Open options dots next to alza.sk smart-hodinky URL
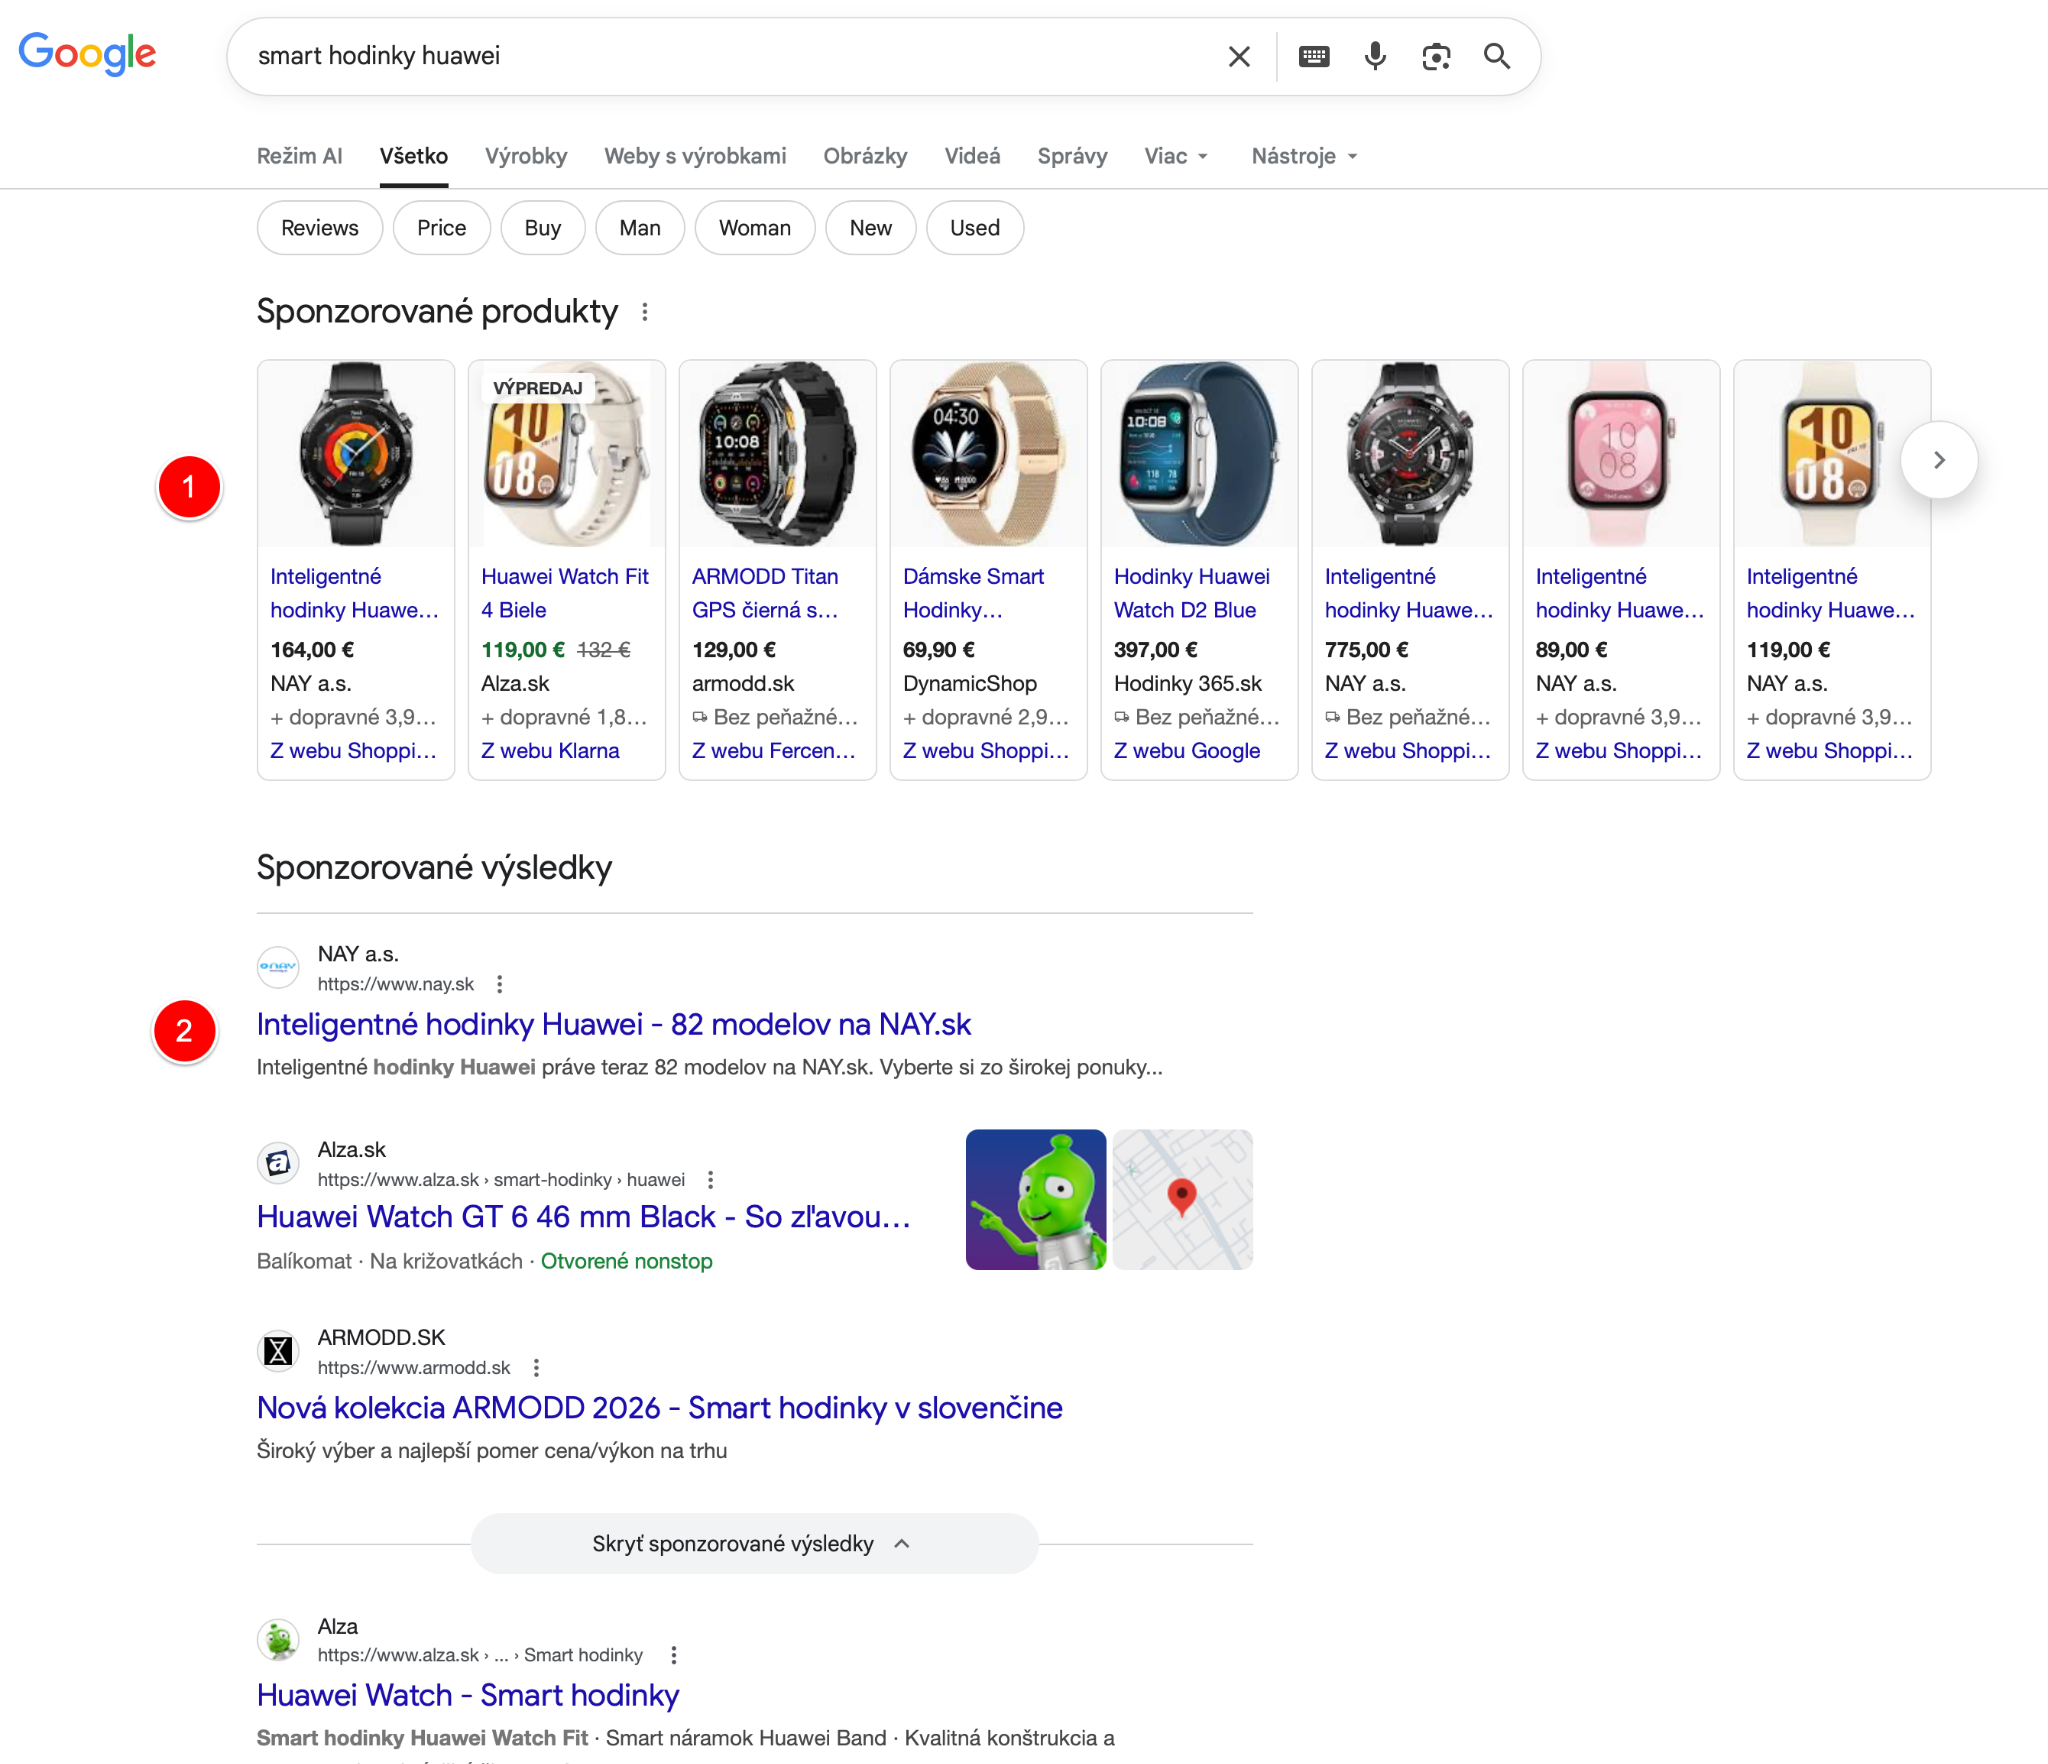 coord(710,1180)
